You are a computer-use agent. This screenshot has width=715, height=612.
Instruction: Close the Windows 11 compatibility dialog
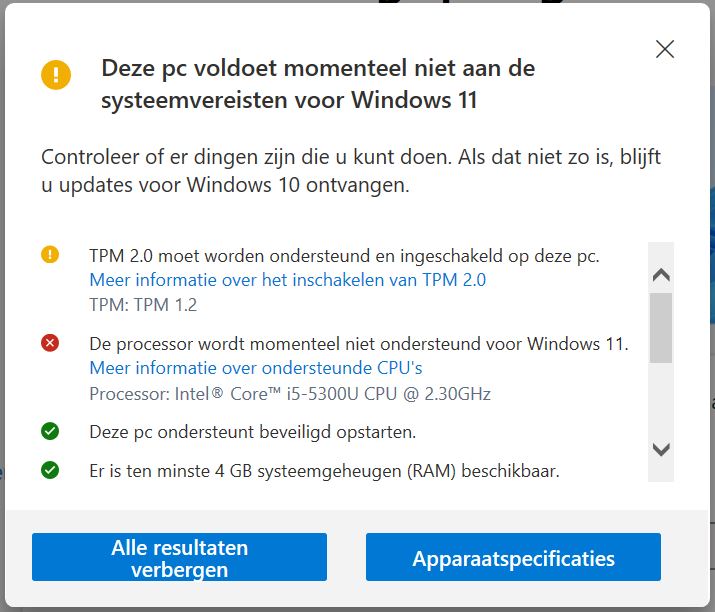664,49
